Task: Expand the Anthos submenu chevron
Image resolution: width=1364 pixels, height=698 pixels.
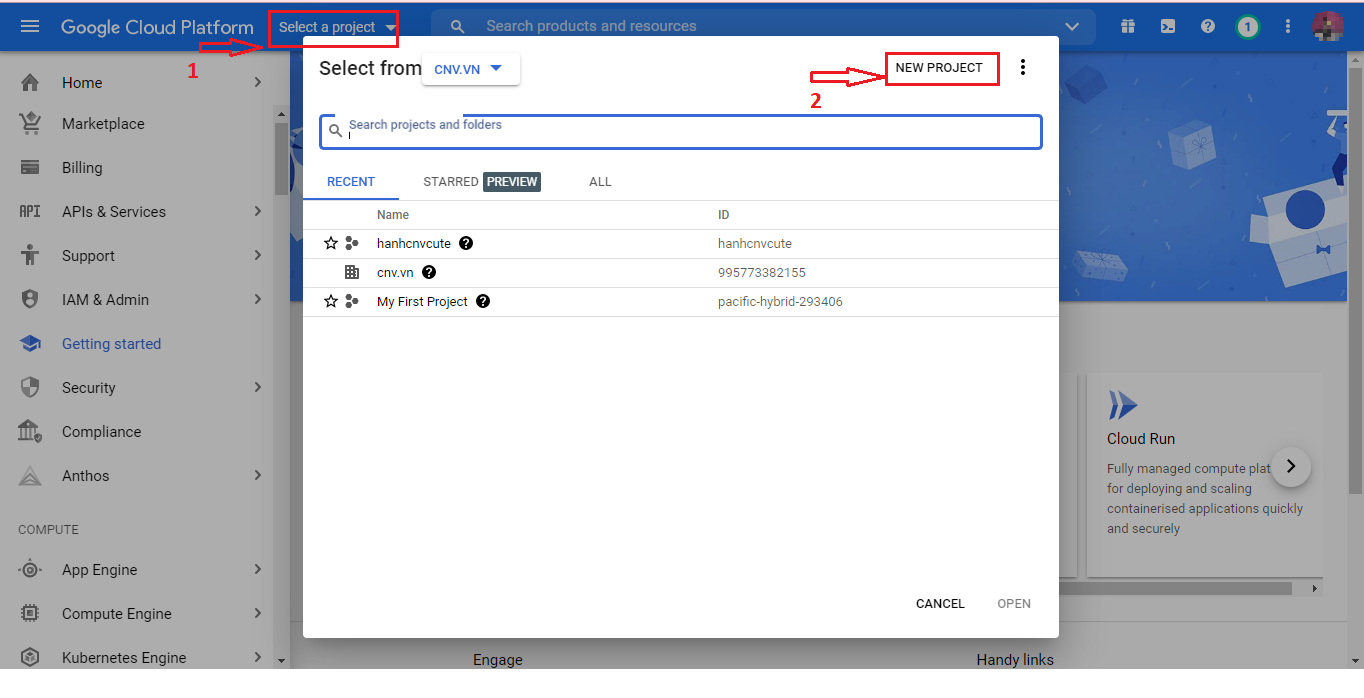Action: [x=258, y=476]
